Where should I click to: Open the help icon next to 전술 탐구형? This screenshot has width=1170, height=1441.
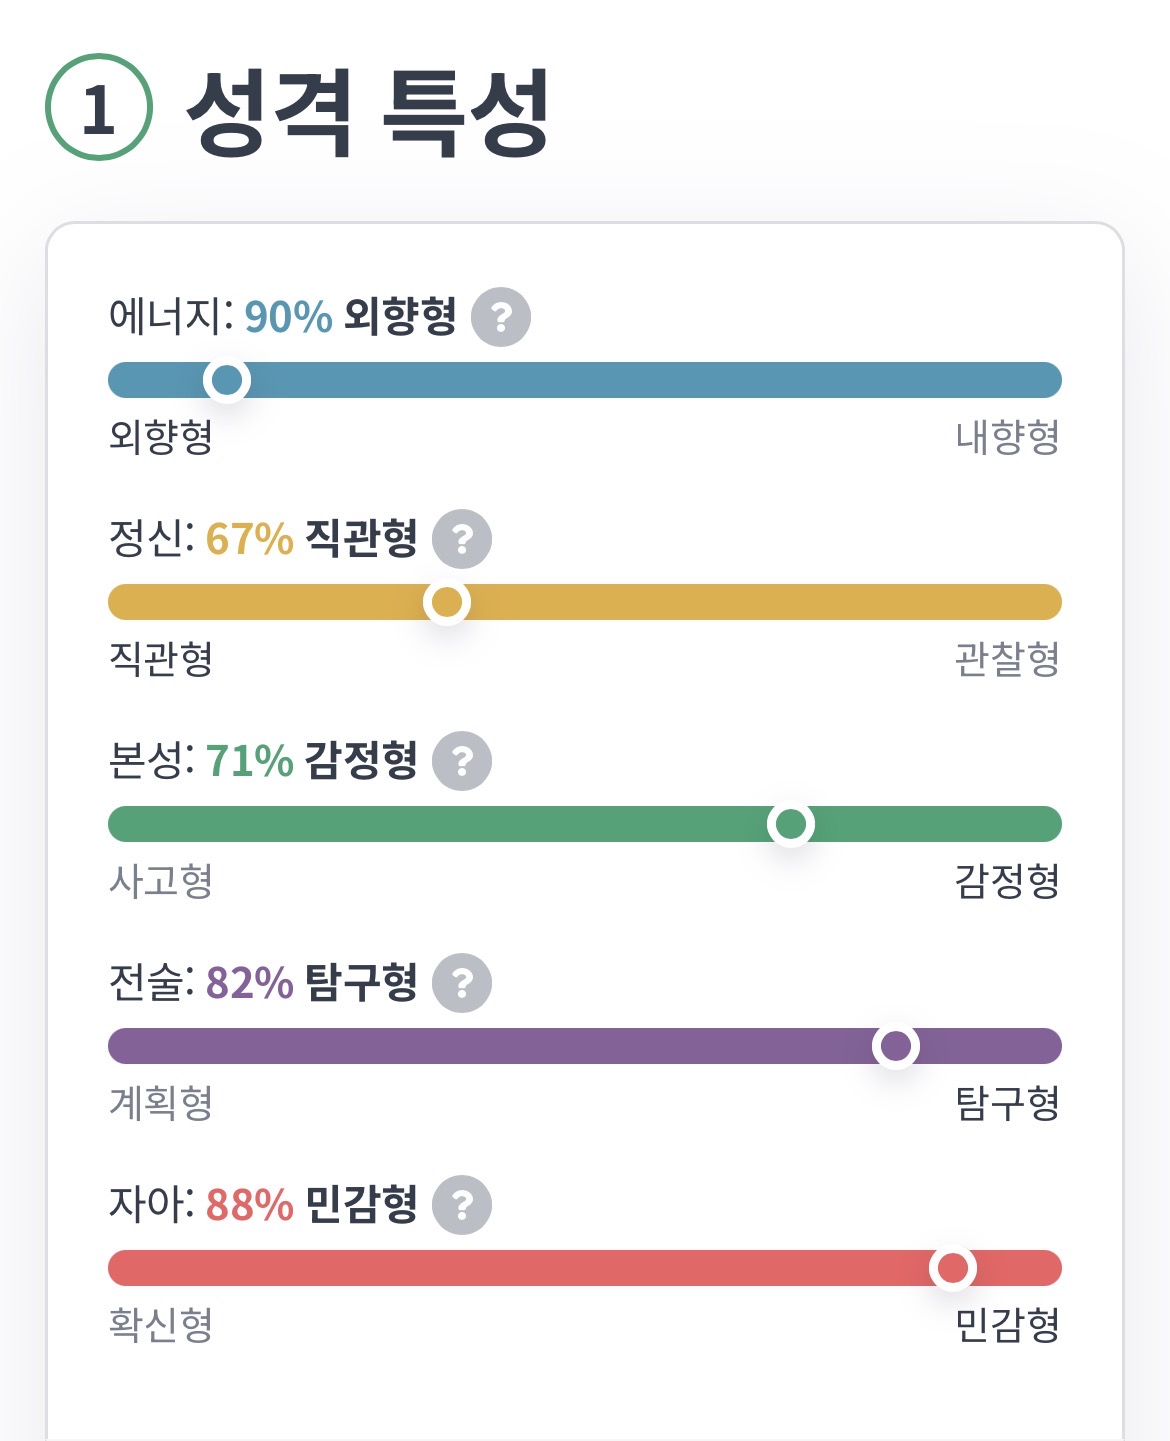point(462,983)
